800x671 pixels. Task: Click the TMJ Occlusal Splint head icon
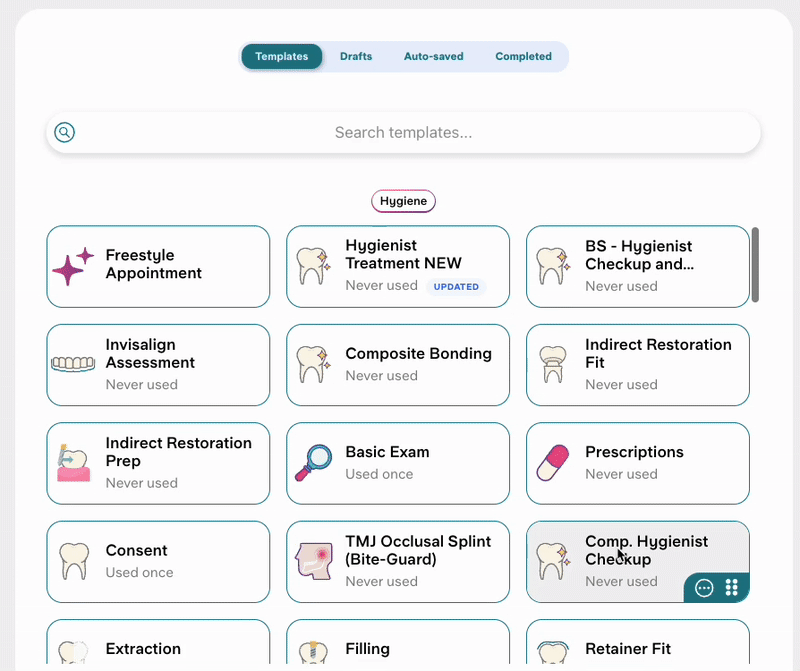313,561
